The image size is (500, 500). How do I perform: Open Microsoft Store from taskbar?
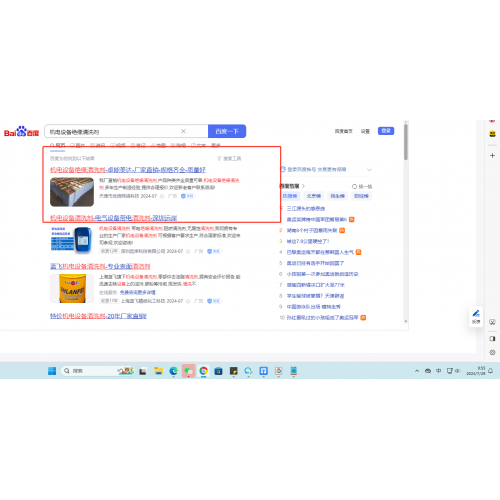click(218, 371)
